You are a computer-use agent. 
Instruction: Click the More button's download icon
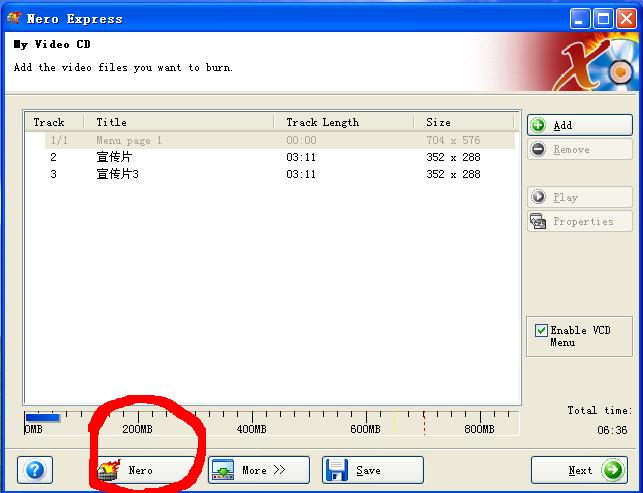pos(223,470)
